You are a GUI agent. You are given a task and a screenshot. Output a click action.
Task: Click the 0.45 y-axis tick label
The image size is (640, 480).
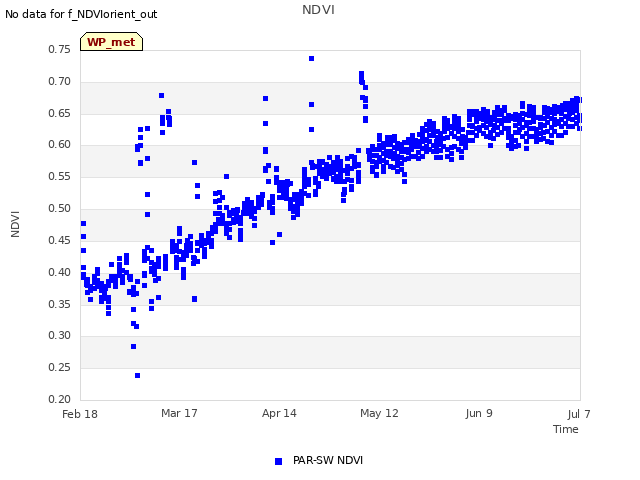[60, 240]
